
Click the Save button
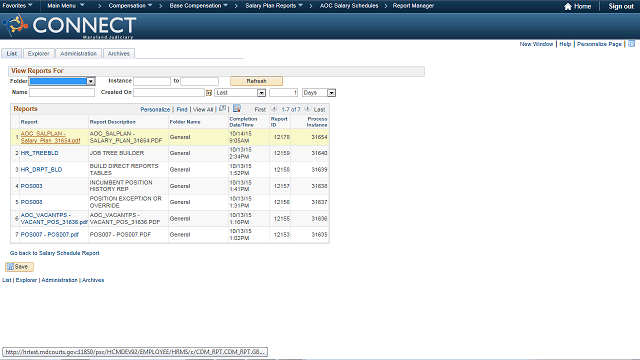click(19, 267)
